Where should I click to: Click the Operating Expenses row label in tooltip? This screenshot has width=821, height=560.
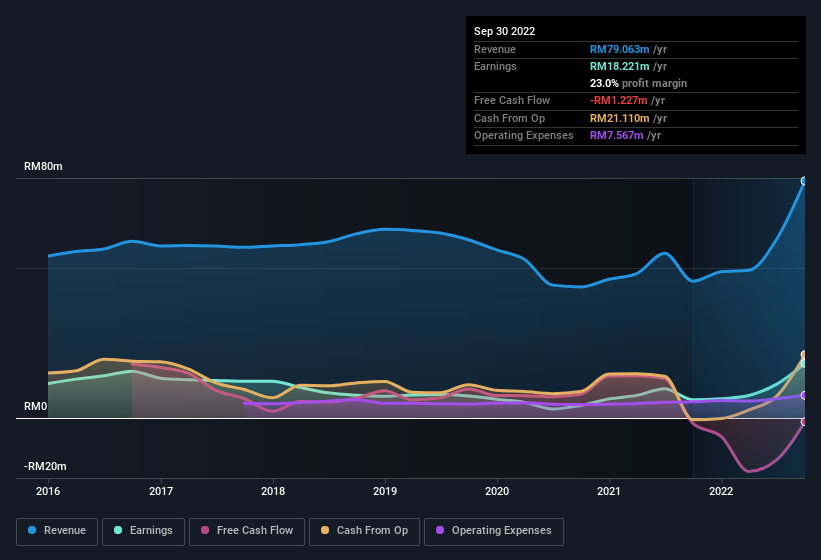(524, 136)
